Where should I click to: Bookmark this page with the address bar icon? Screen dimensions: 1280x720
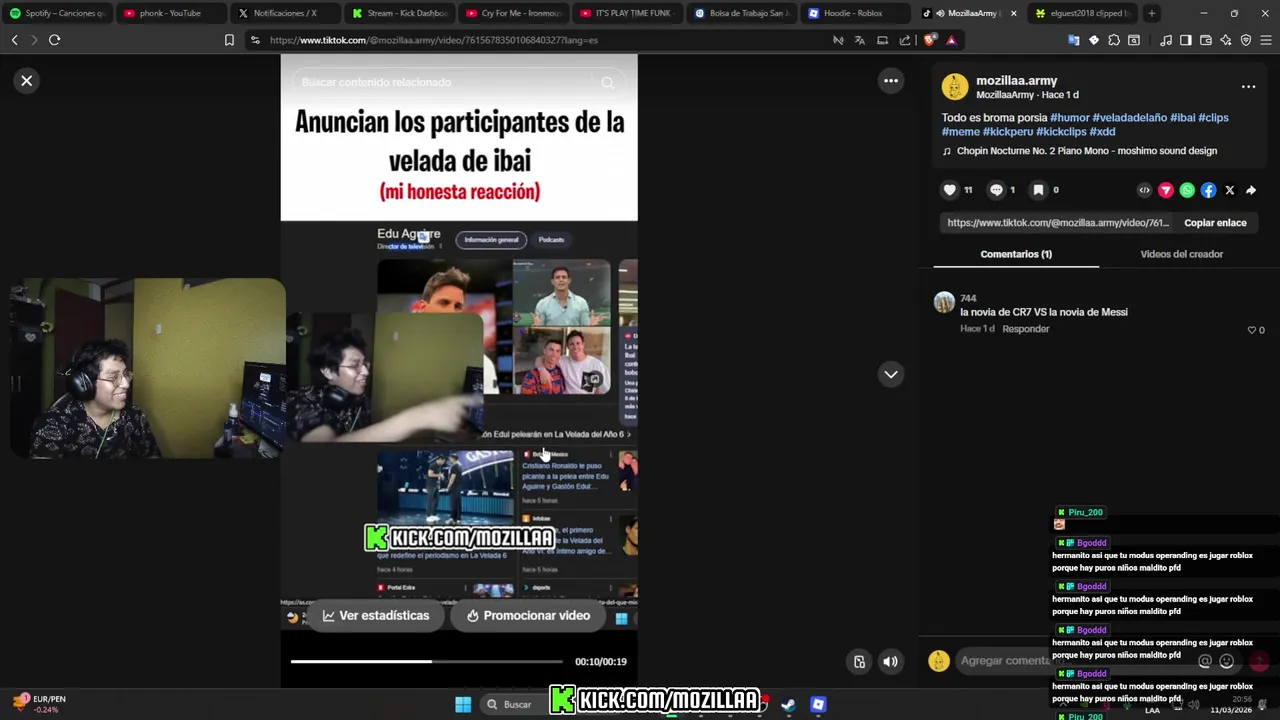(229, 40)
